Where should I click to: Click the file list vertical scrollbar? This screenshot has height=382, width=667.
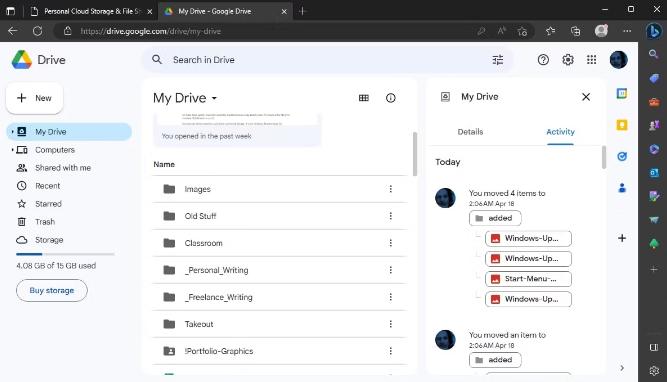tap(415, 154)
